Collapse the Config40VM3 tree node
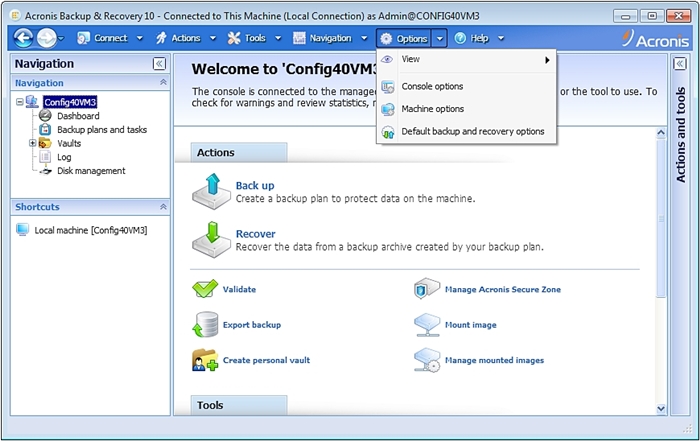Screen dimensions: 700x441 20,102
